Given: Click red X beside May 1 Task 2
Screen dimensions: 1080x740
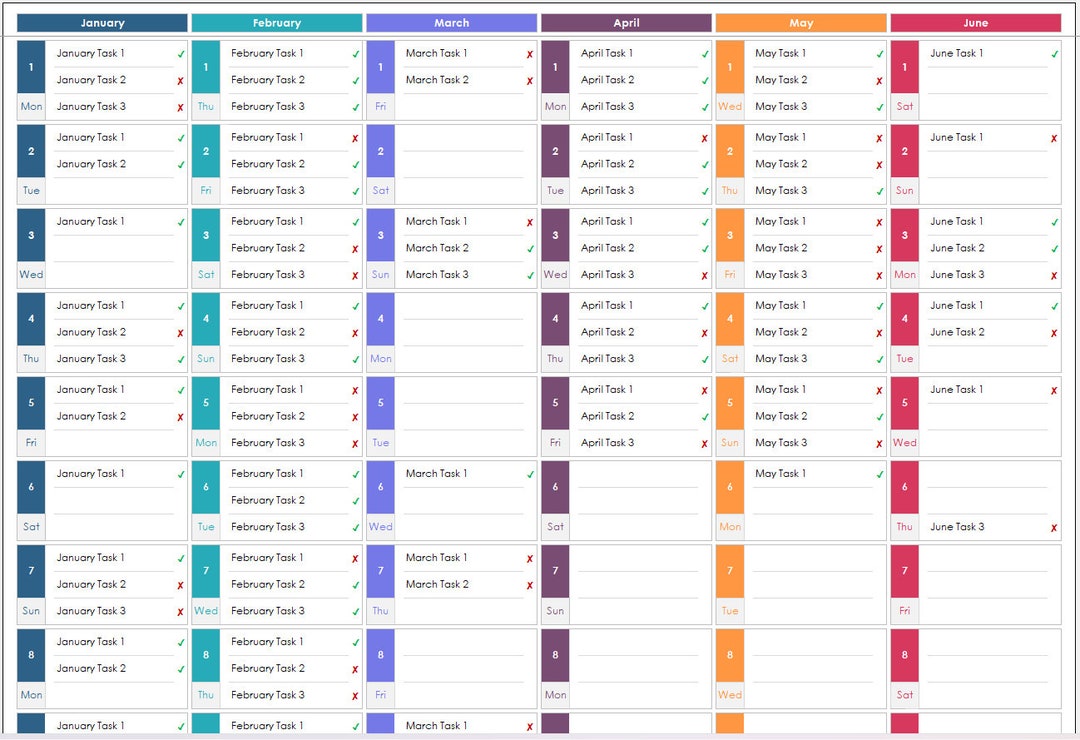Looking at the screenshot, I should [880, 81].
